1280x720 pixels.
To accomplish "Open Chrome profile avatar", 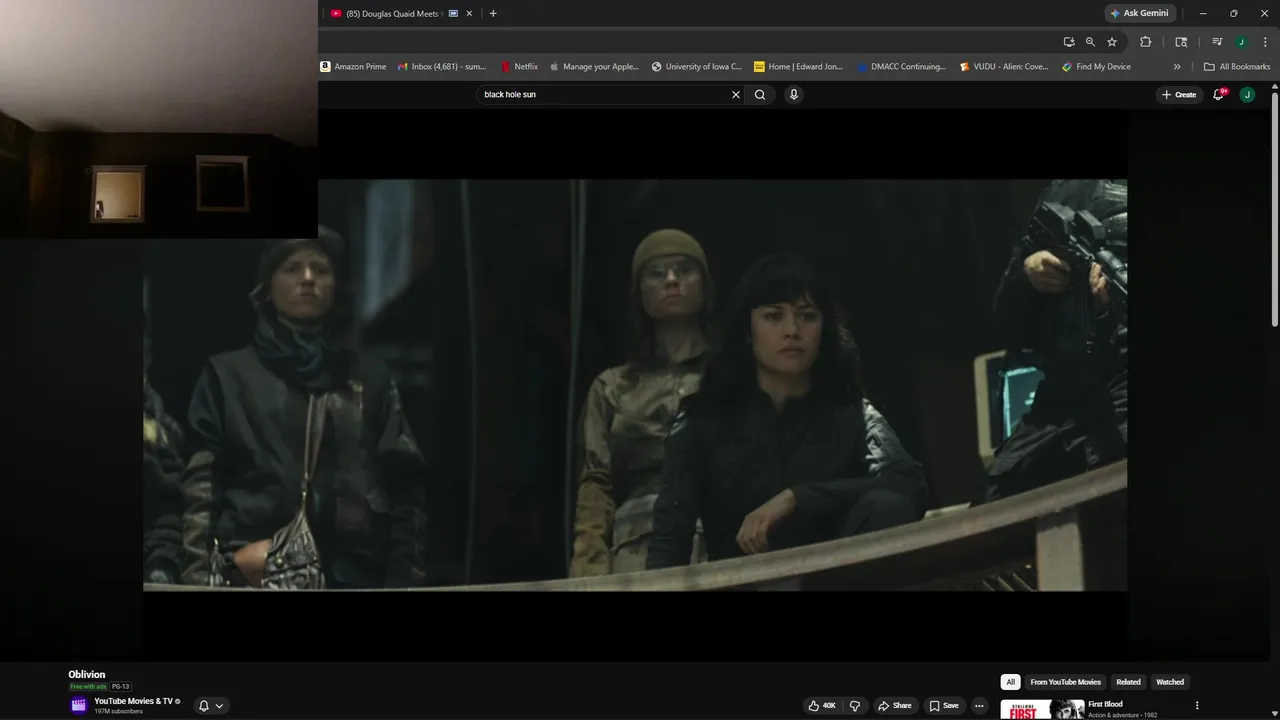I will tap(1241, 42).
